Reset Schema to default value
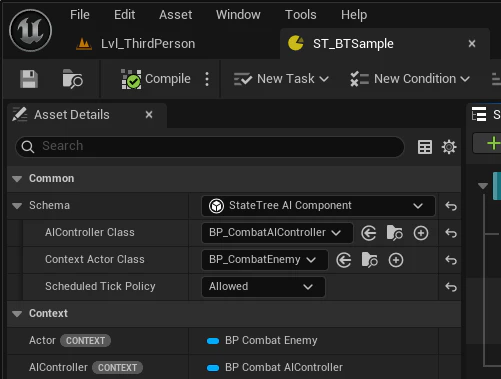Screen dimensions: 501x379 click(451, 206)
